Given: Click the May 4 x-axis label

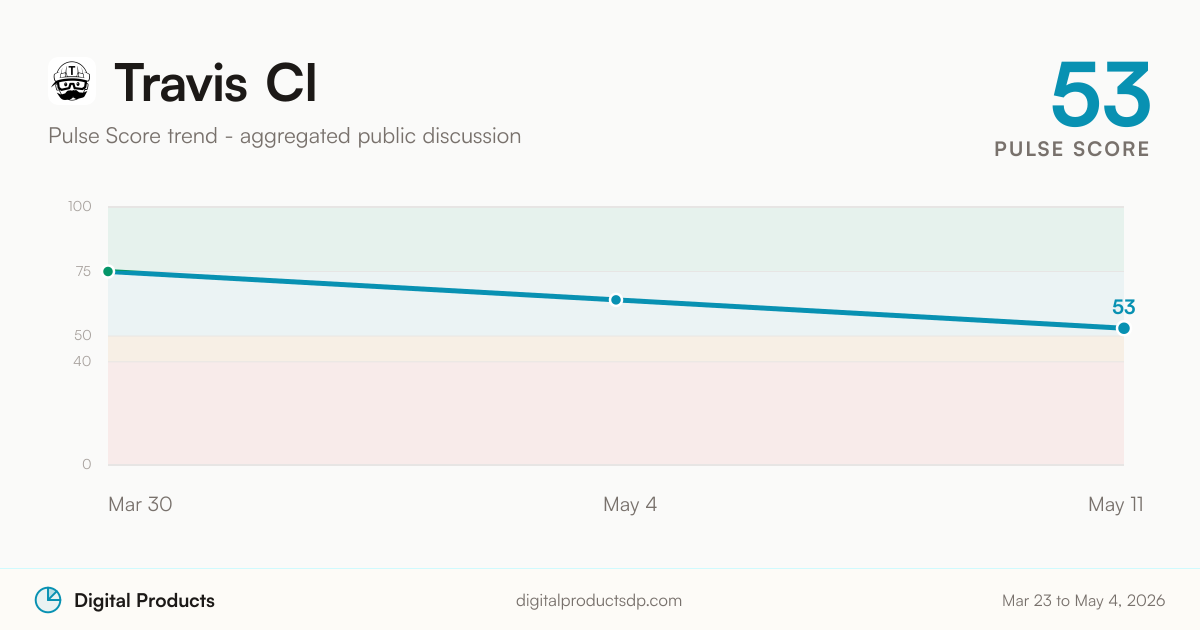Looking at the screenshot, I should point(630,505).
